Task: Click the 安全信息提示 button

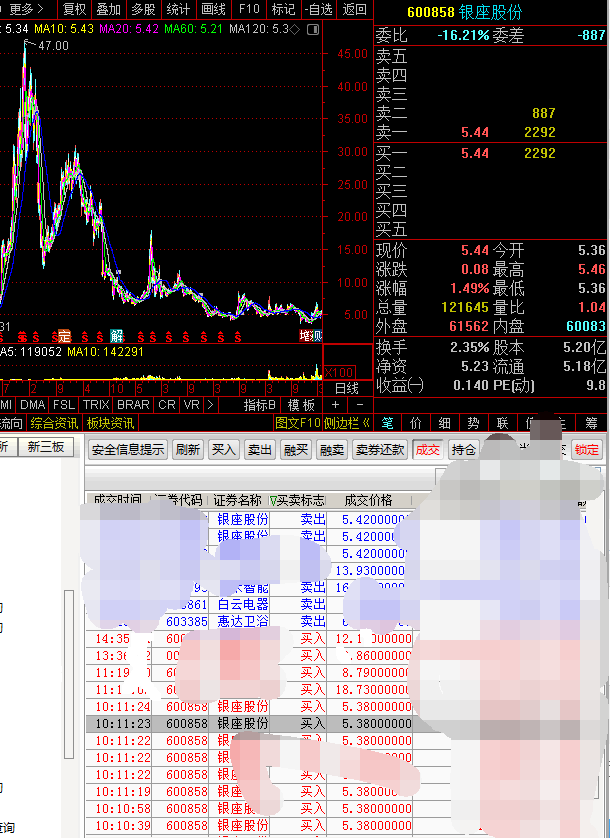Action: [x=128, y=450]
